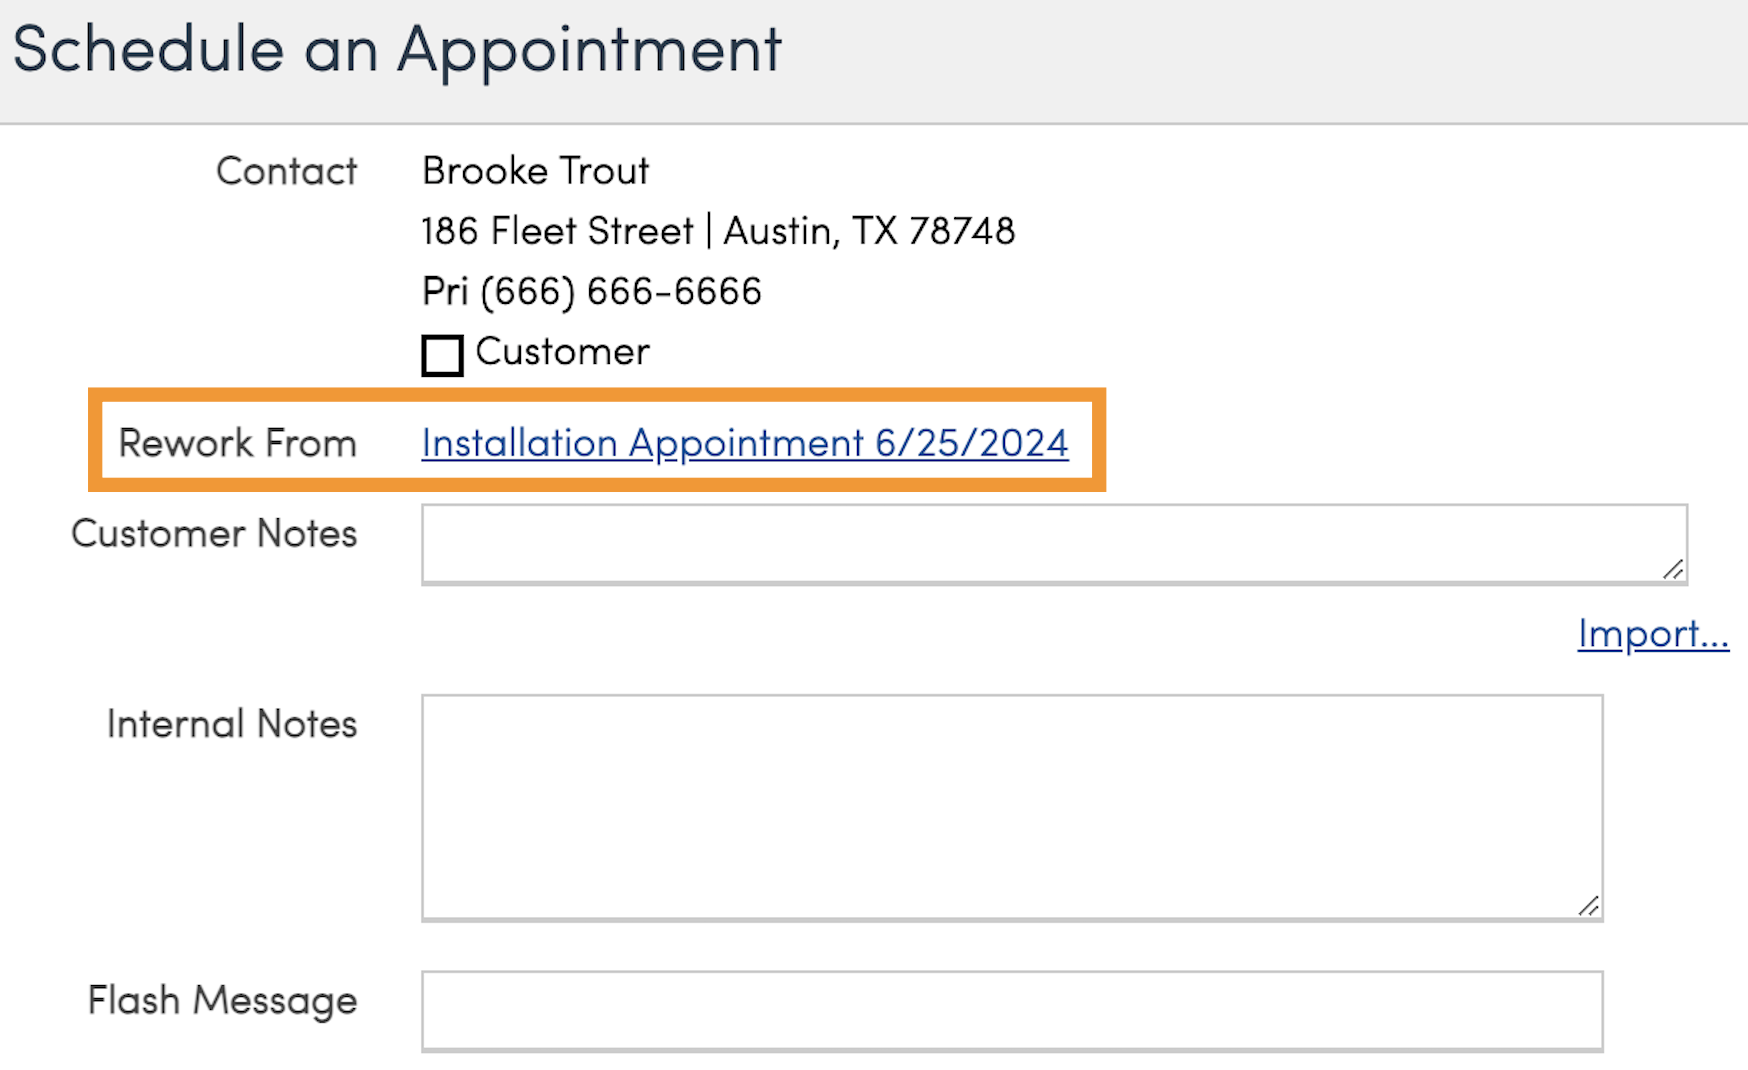
Task: Click the Customer Notes field label
Action: tap(214, 534)
